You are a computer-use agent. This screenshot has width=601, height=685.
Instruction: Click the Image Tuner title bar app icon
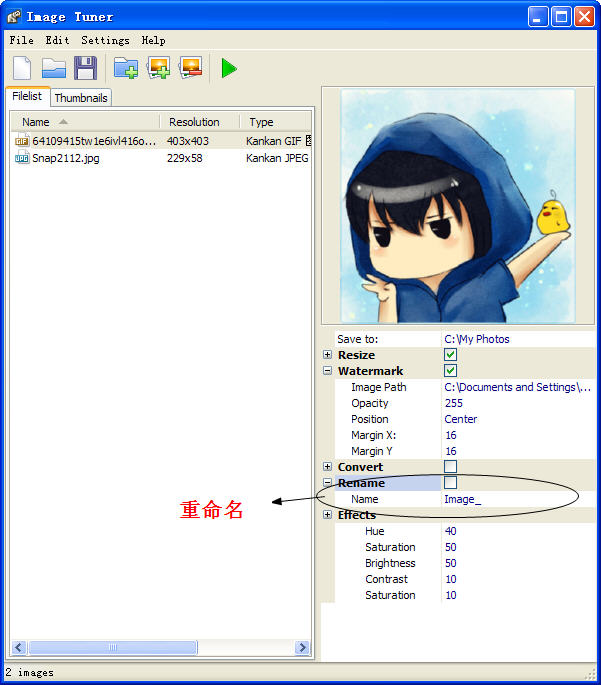point(14,17)
